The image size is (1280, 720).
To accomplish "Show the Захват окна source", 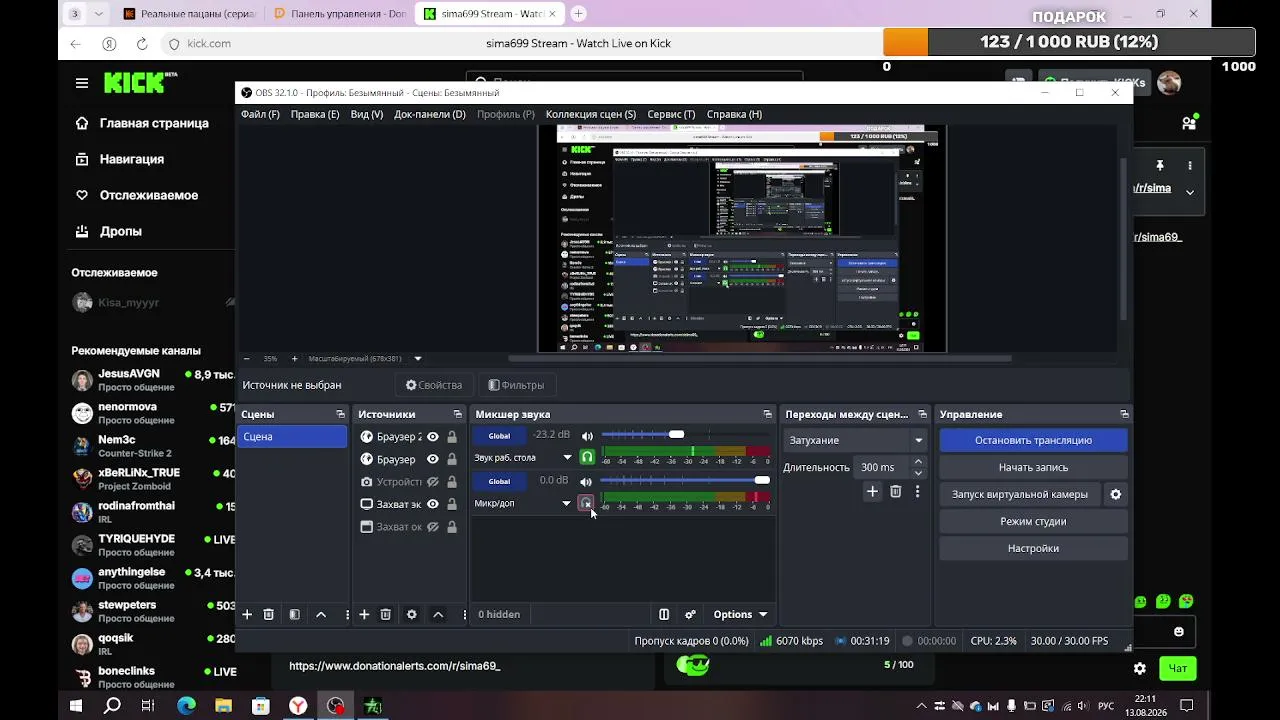I will pos(433,527).
